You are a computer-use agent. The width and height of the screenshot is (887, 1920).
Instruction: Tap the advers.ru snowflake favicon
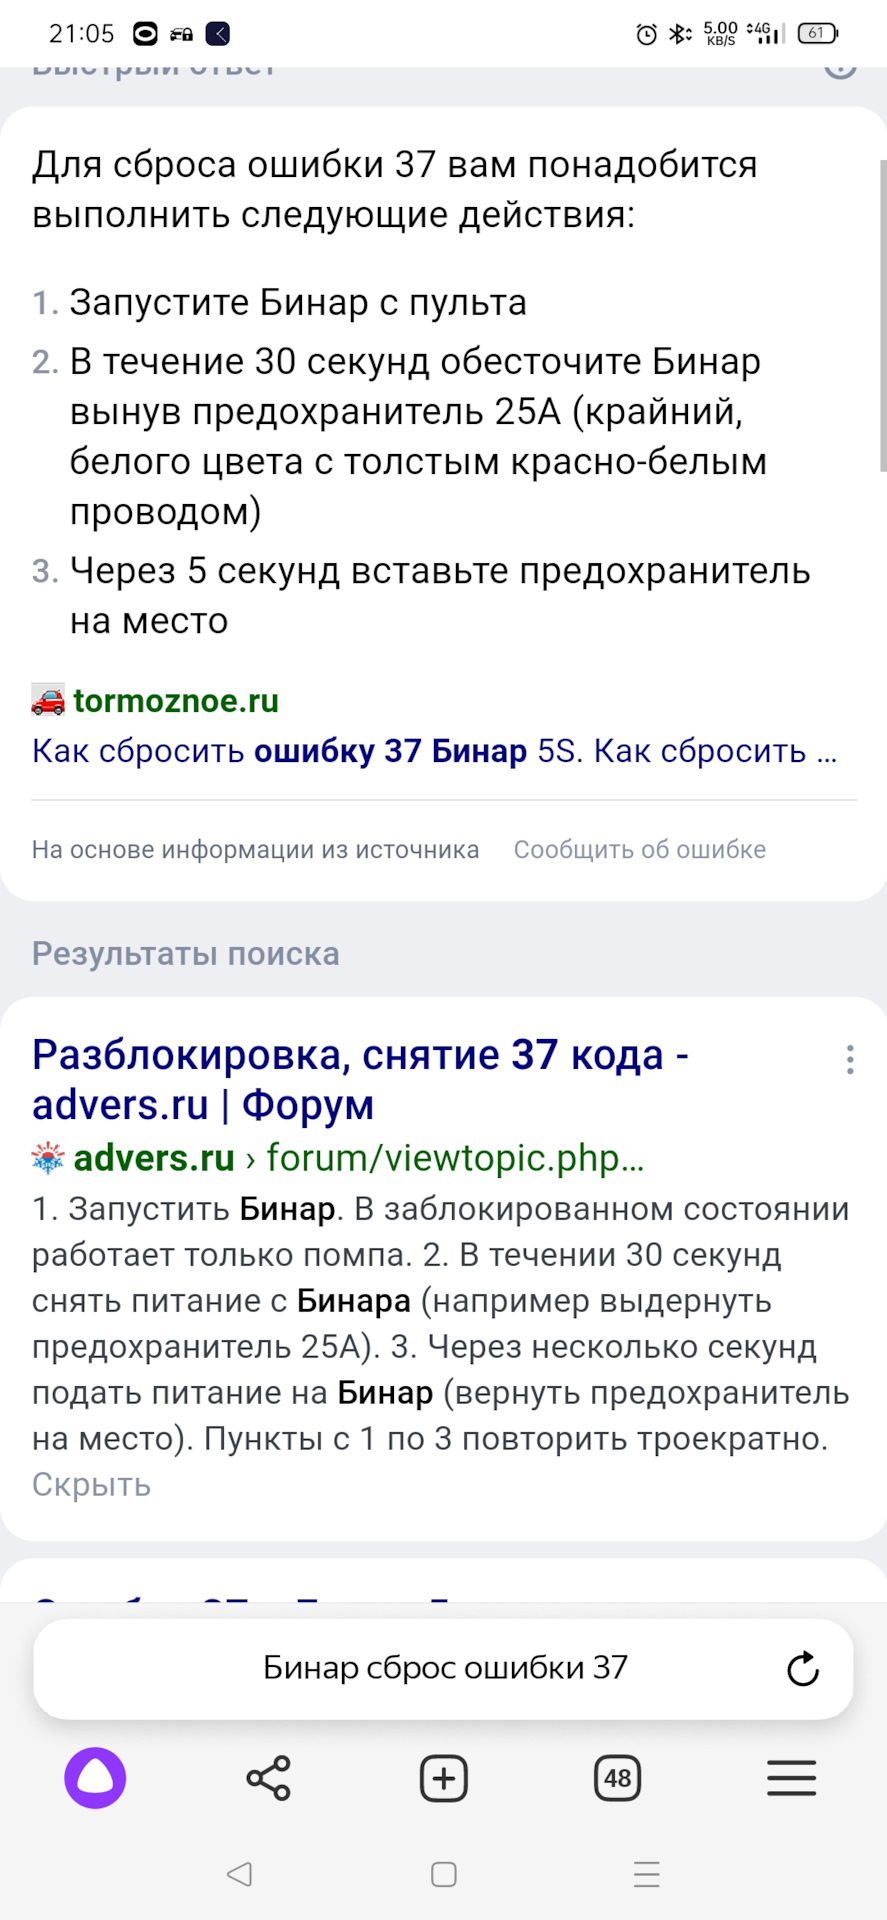[48, 1158]
